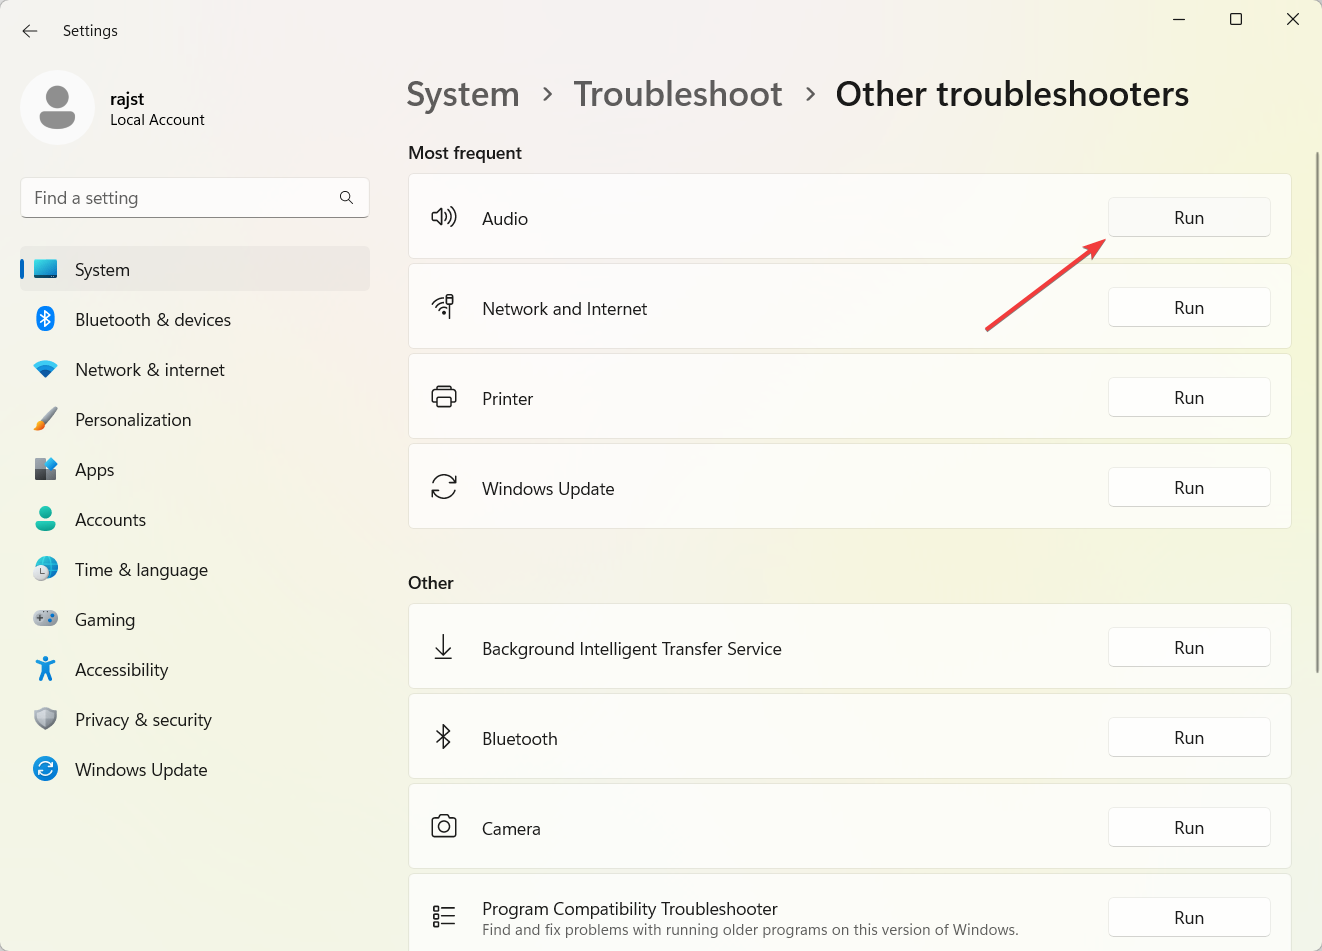Viewport: 1322px width, 951px height.
Task: Click the Gaming controller icon in sidebar
Action: coord(45,619)
